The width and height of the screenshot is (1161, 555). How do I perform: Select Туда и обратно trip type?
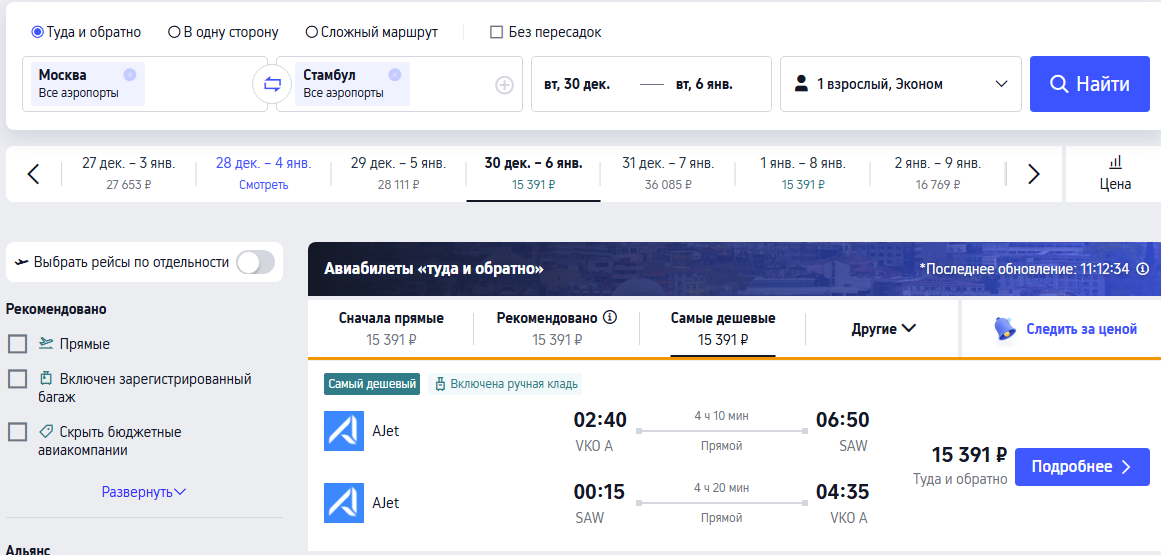click(86, 32)
